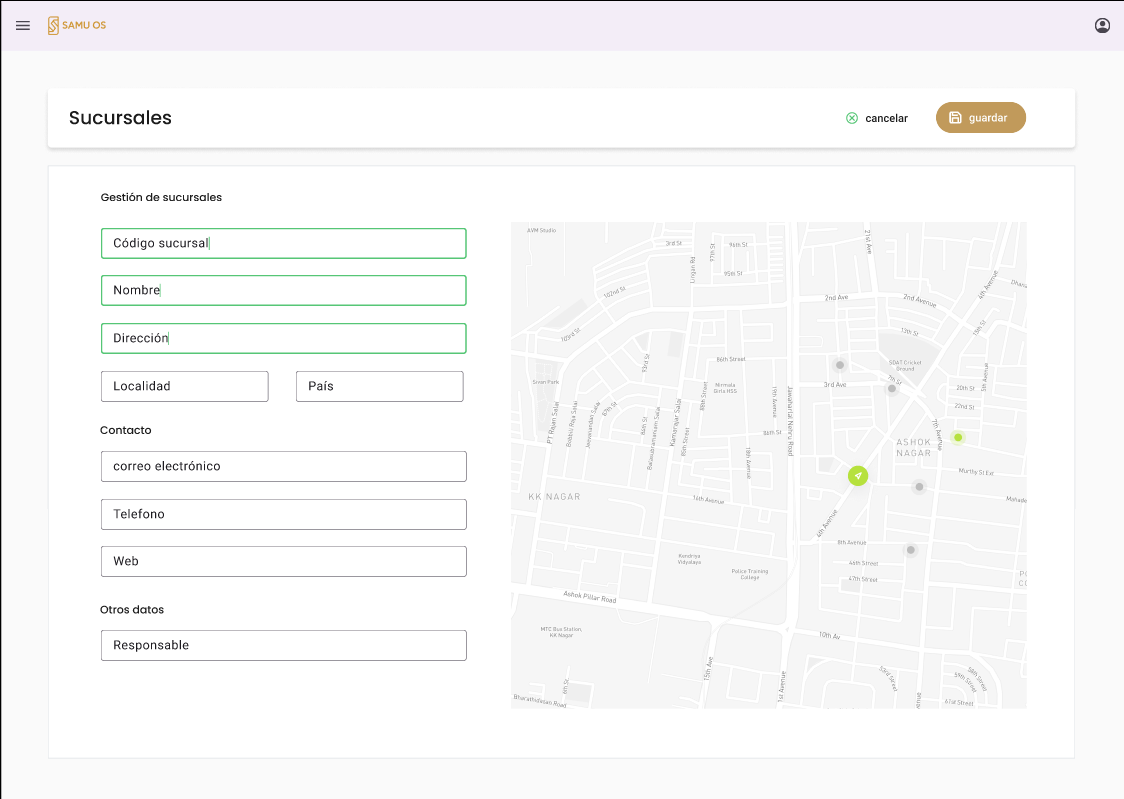Select the Telefono input field
Screen dimensions: 1124x799
[283, 514]
